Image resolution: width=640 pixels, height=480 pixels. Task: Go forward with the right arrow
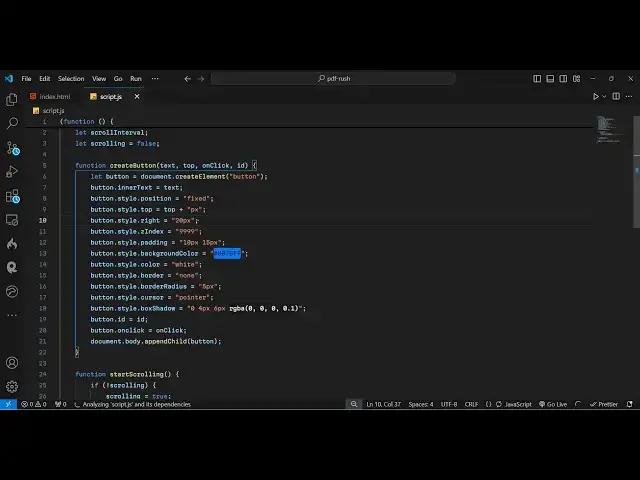(201, 79)
